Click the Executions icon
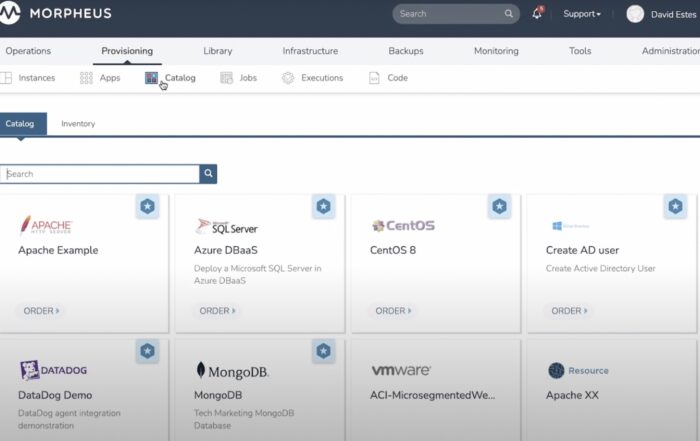This screenshot has height=441, width=700. [x=288, y=78]
